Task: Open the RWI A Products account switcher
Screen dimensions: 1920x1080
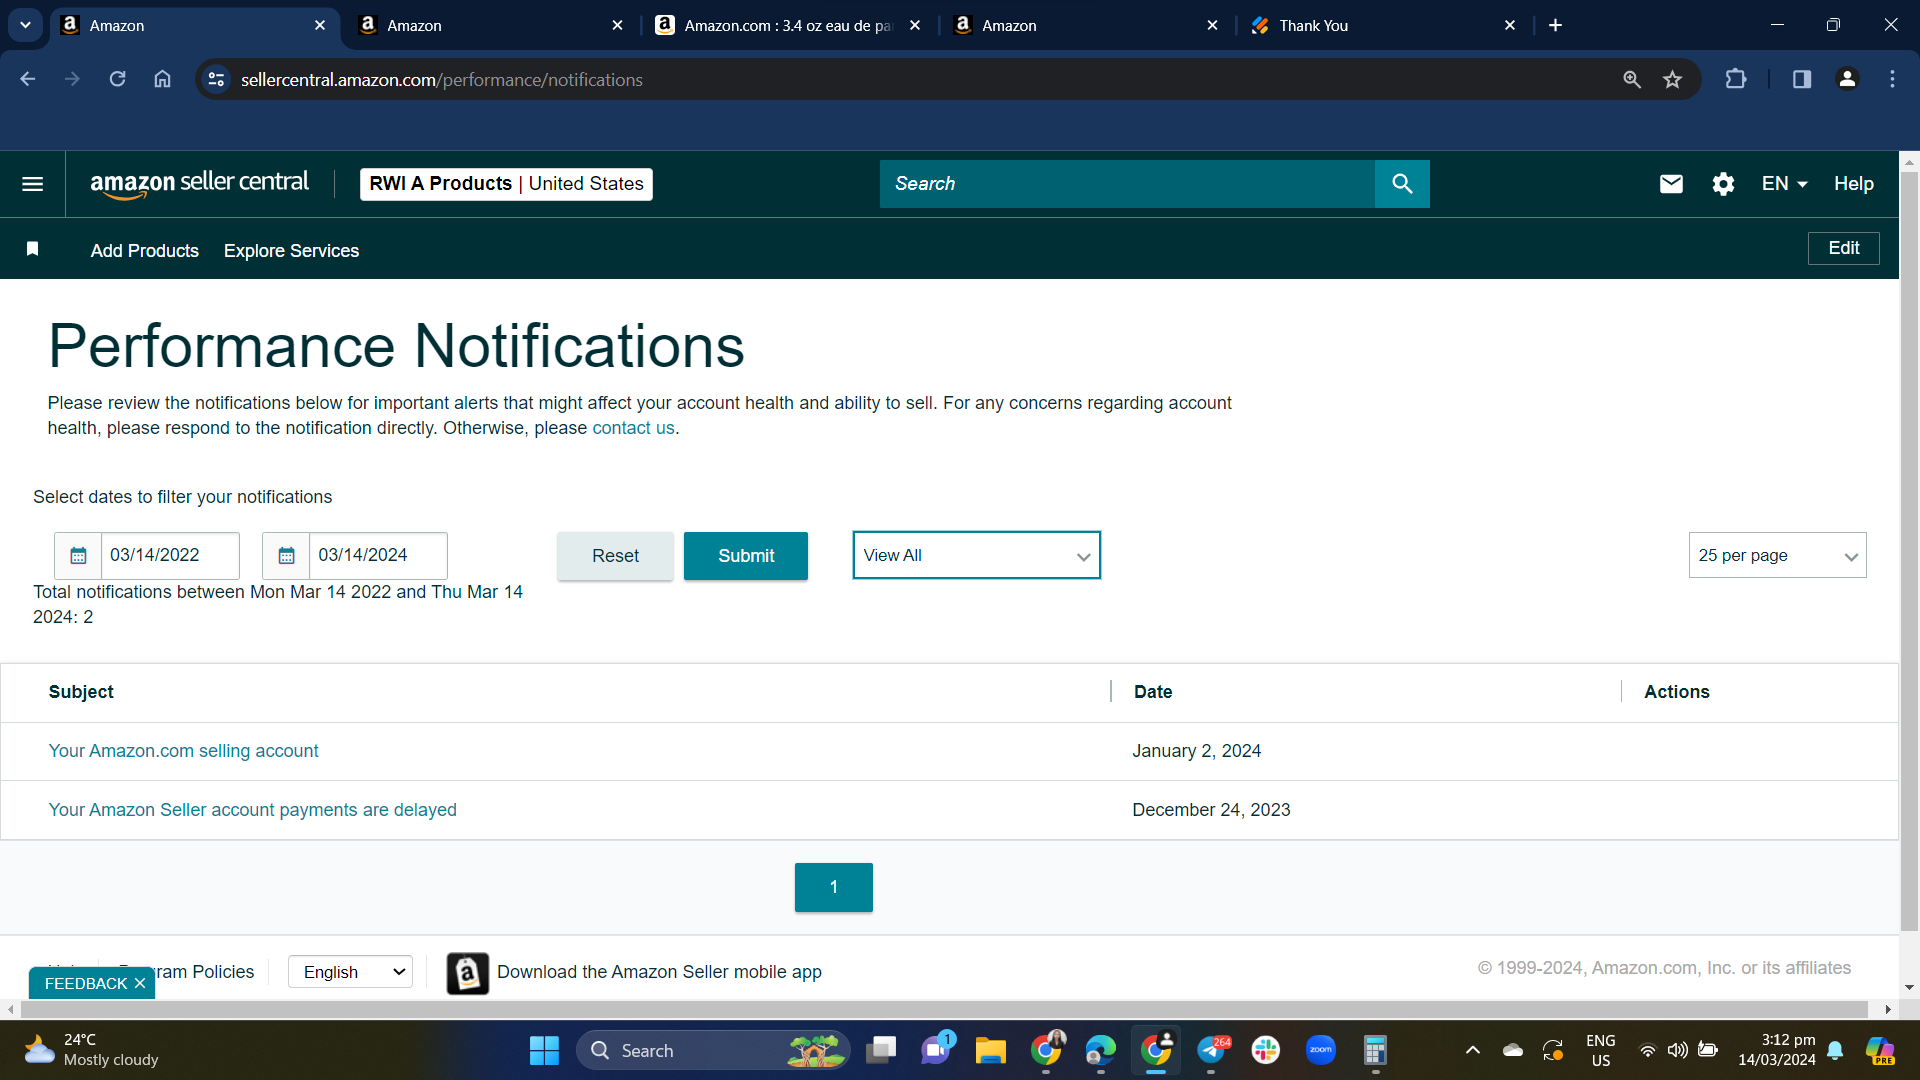Action: tap(506, 184)
